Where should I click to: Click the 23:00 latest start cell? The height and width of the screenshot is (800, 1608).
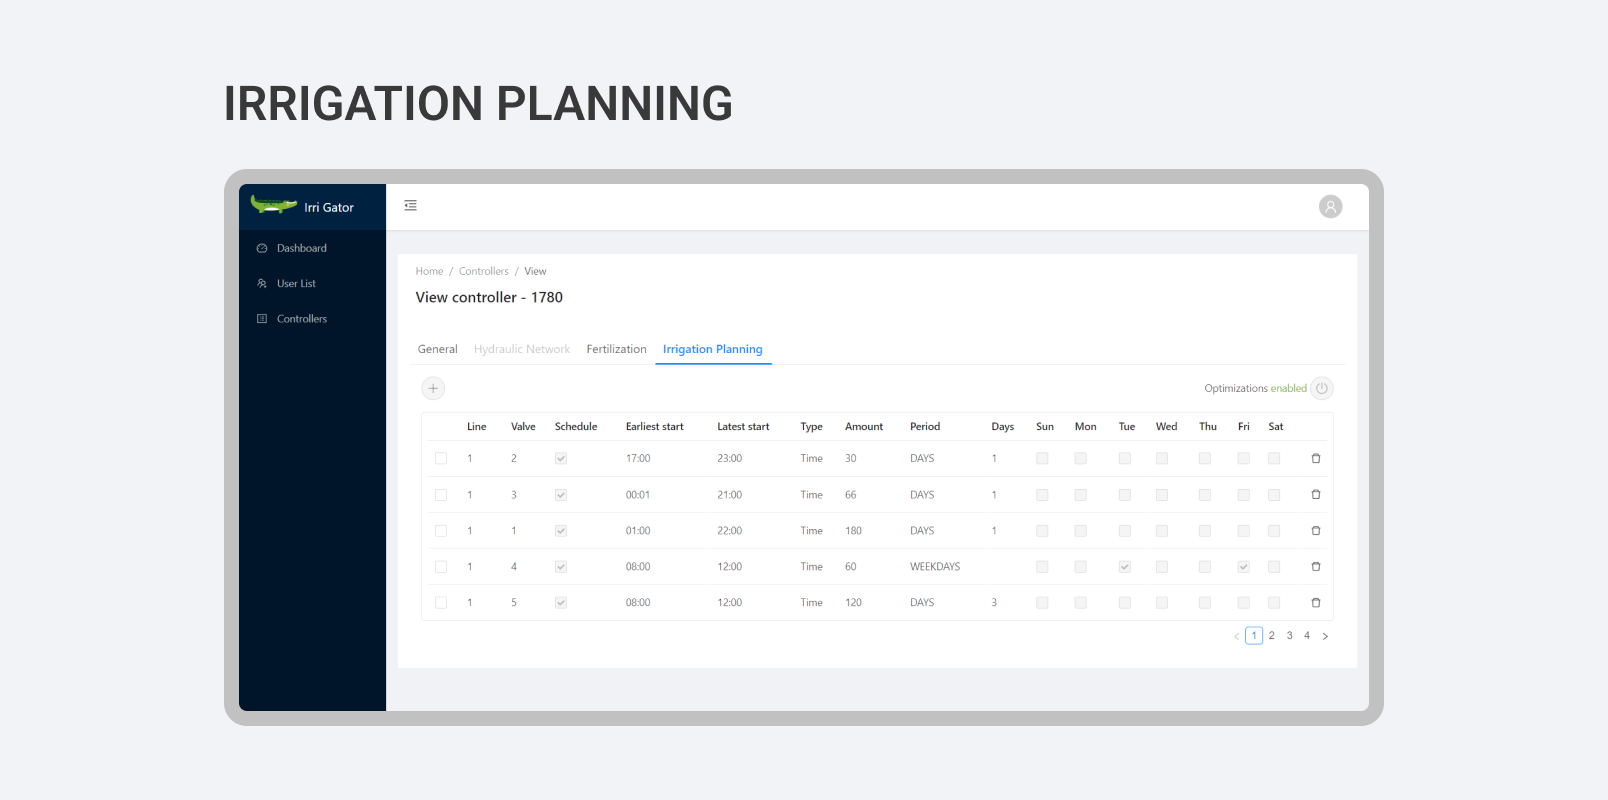[x=730, y=458]
